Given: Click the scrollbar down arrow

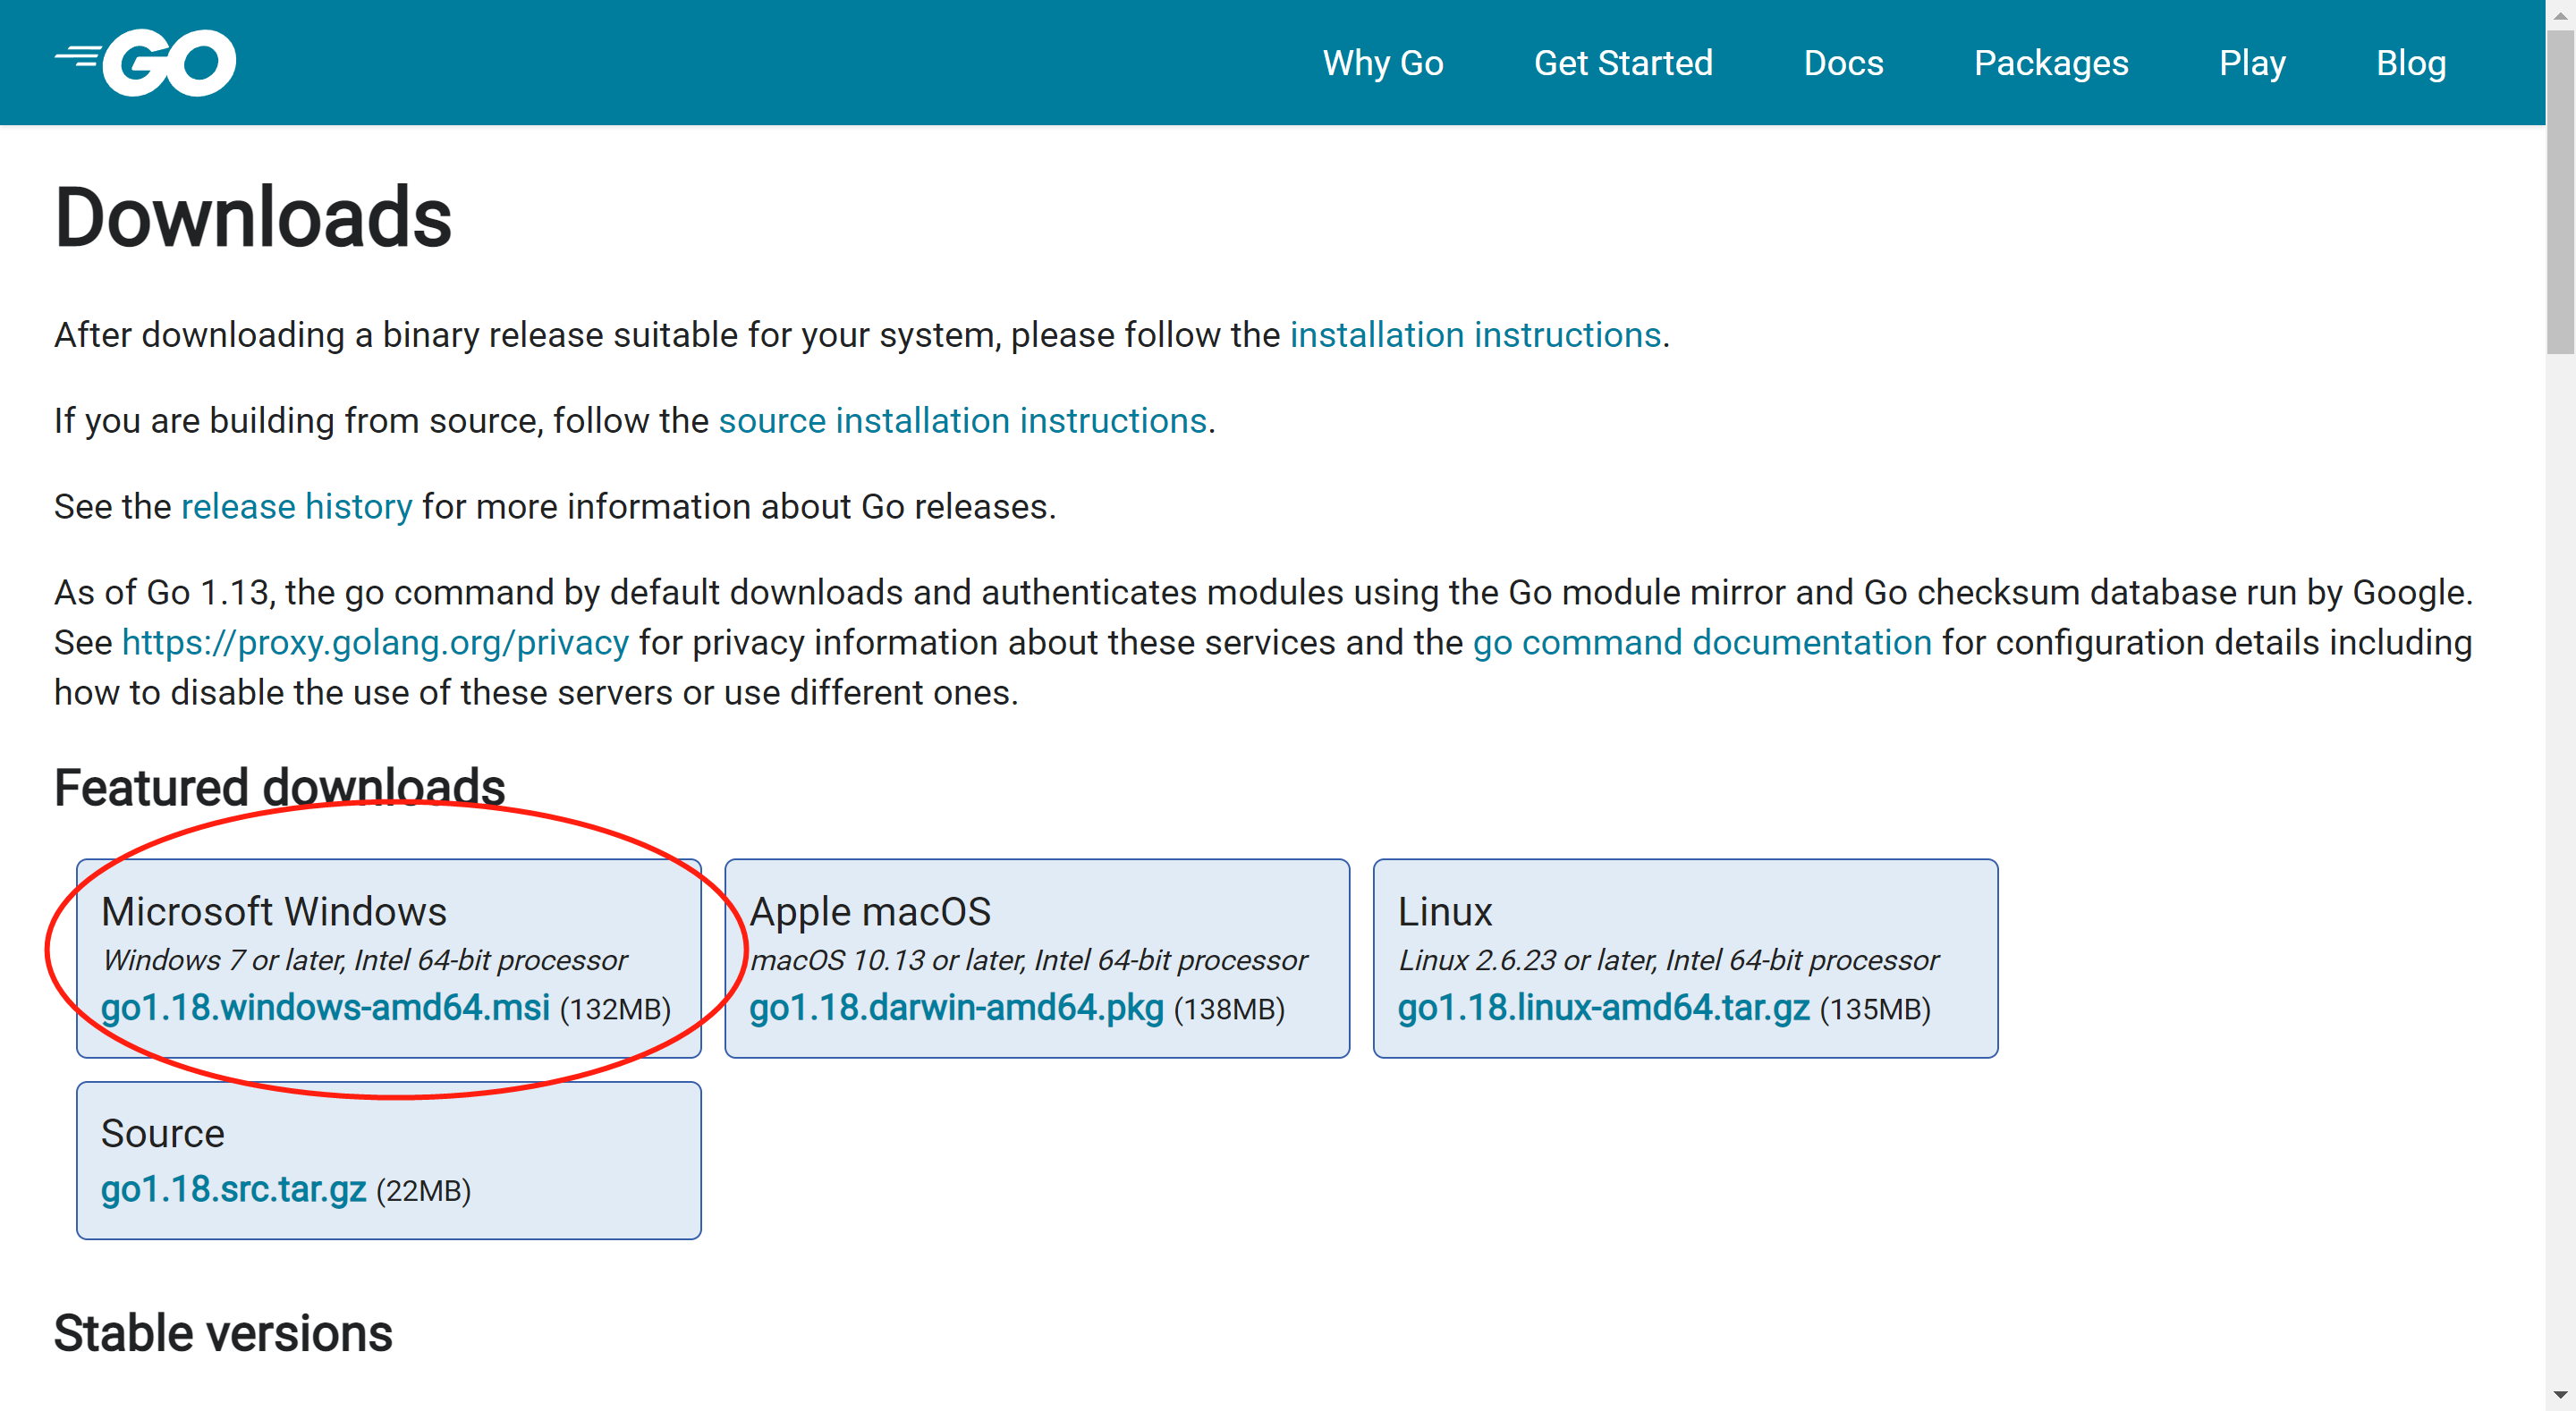Looking at the screenshot, I should [2560, 1396].
